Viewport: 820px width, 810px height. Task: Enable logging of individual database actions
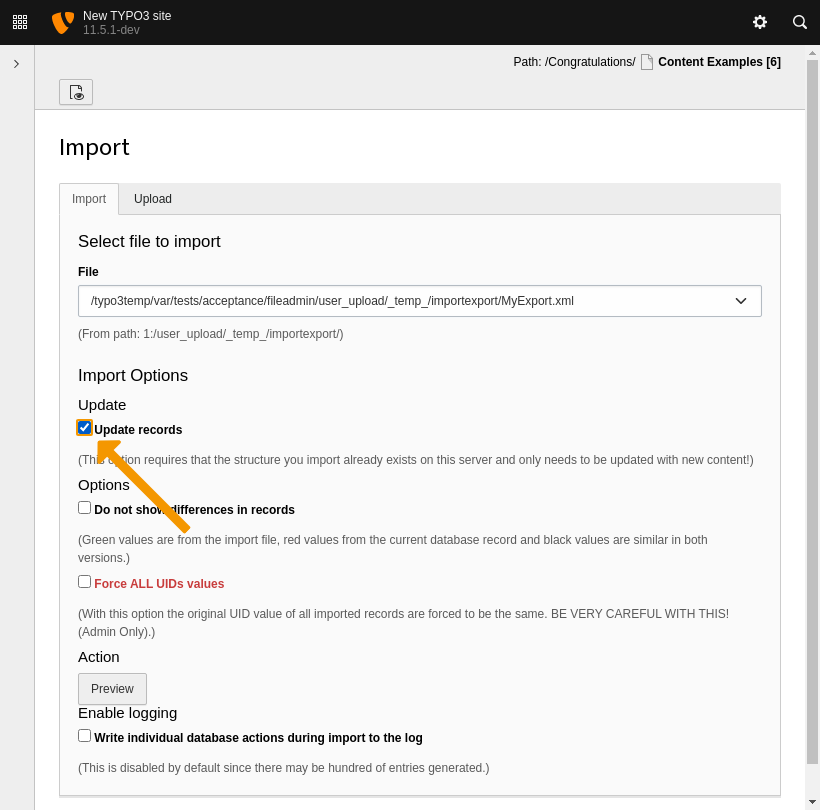(84, 735)
